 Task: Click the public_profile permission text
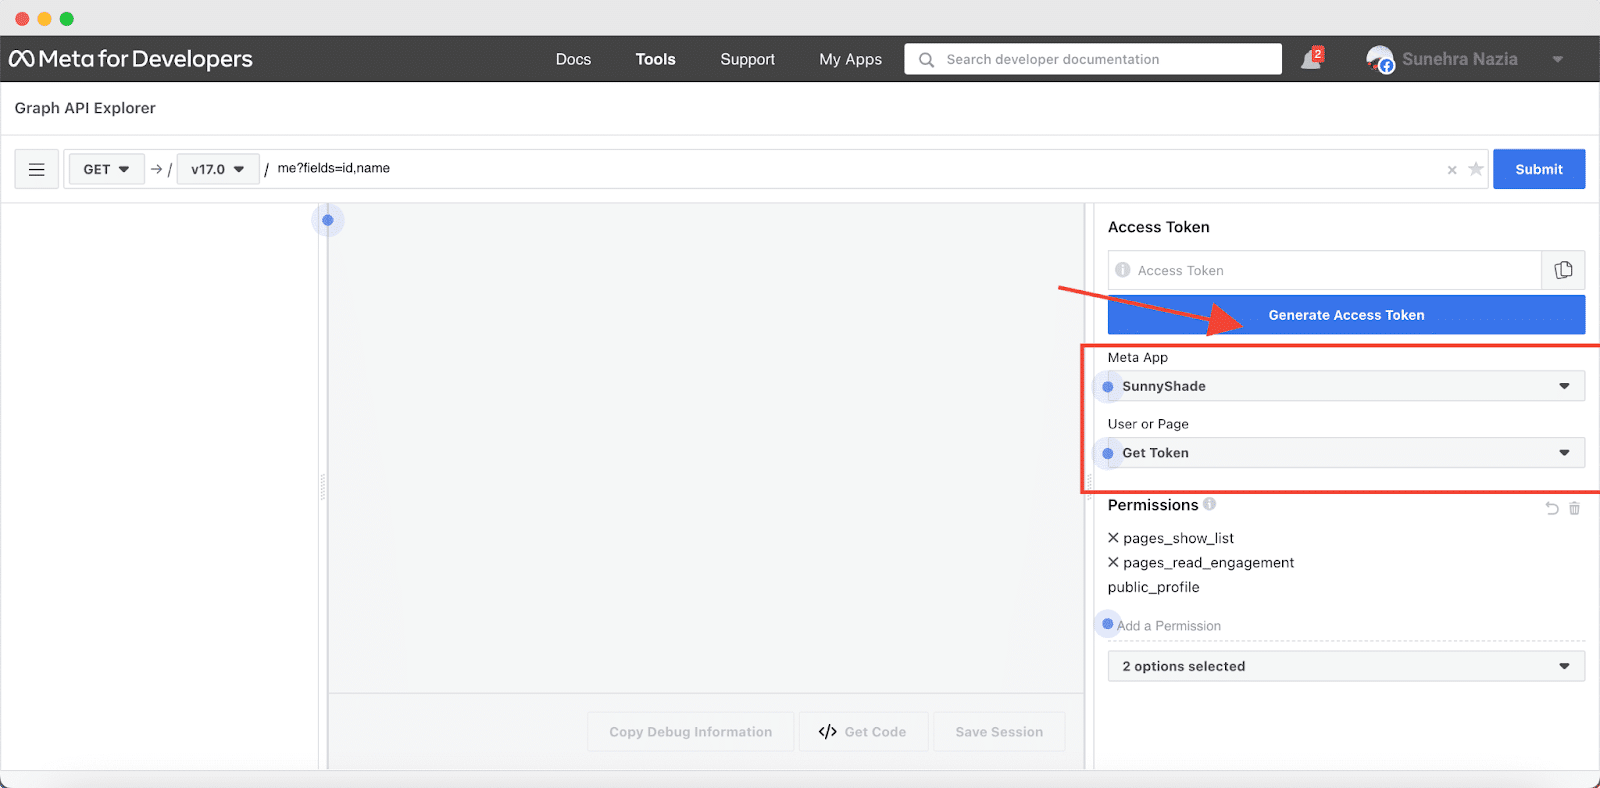[x=1153, y=587]
